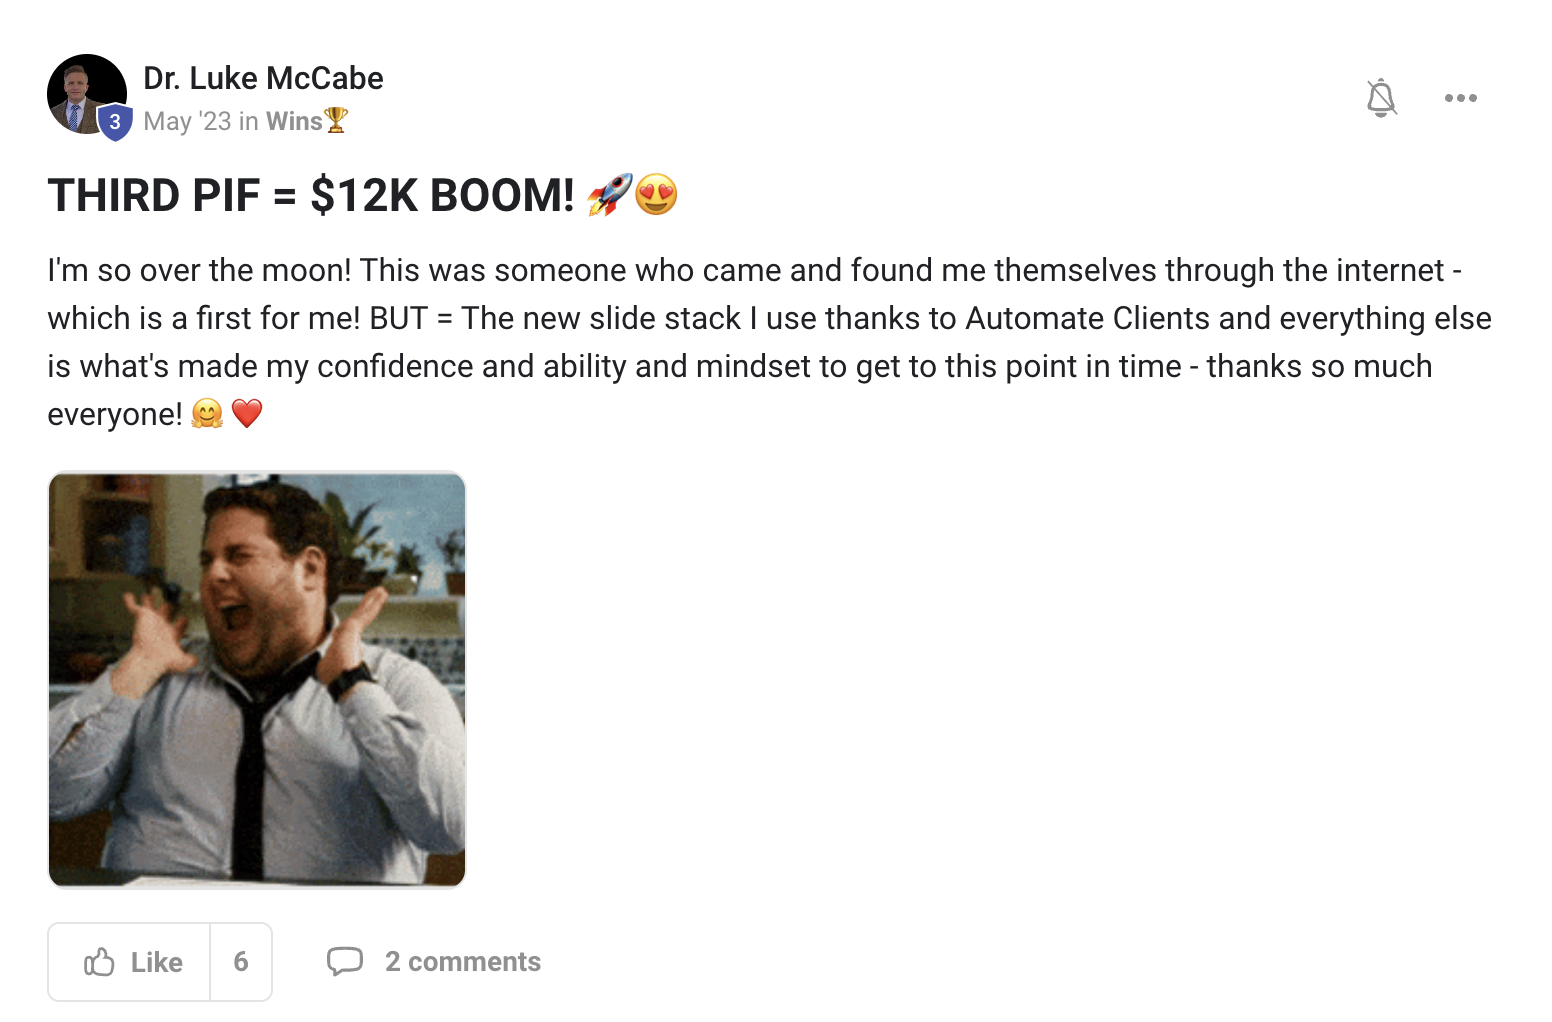Open the three-dot post options menu

(x=1460, y=98)
